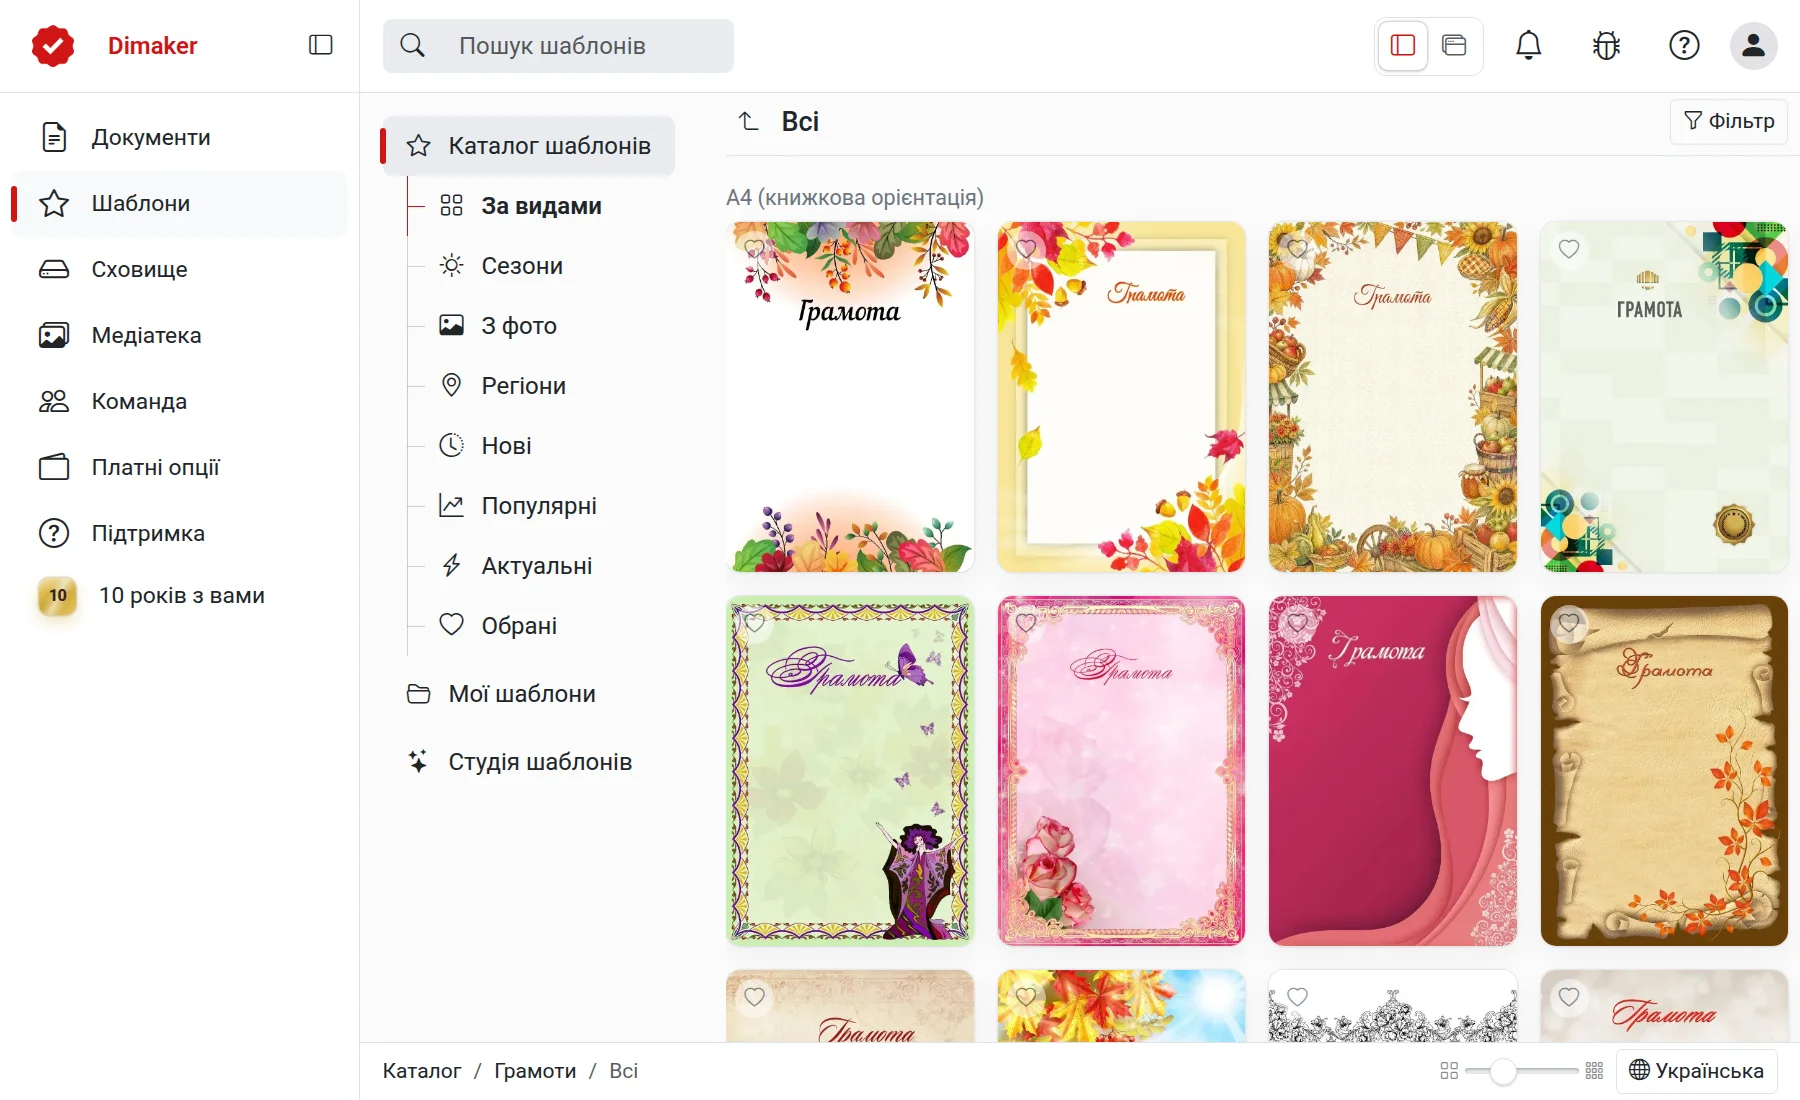The width and height of the screenshot is (1800, 1100).
Task: Open the help question mark icon
Action: coord(1684,45)
